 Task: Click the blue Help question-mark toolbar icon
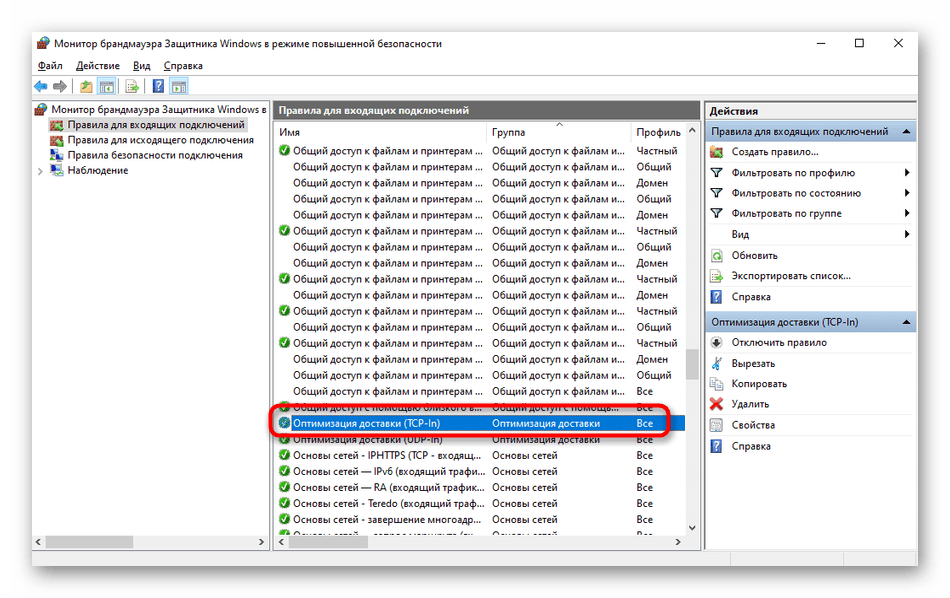click(x=158, y=87)
